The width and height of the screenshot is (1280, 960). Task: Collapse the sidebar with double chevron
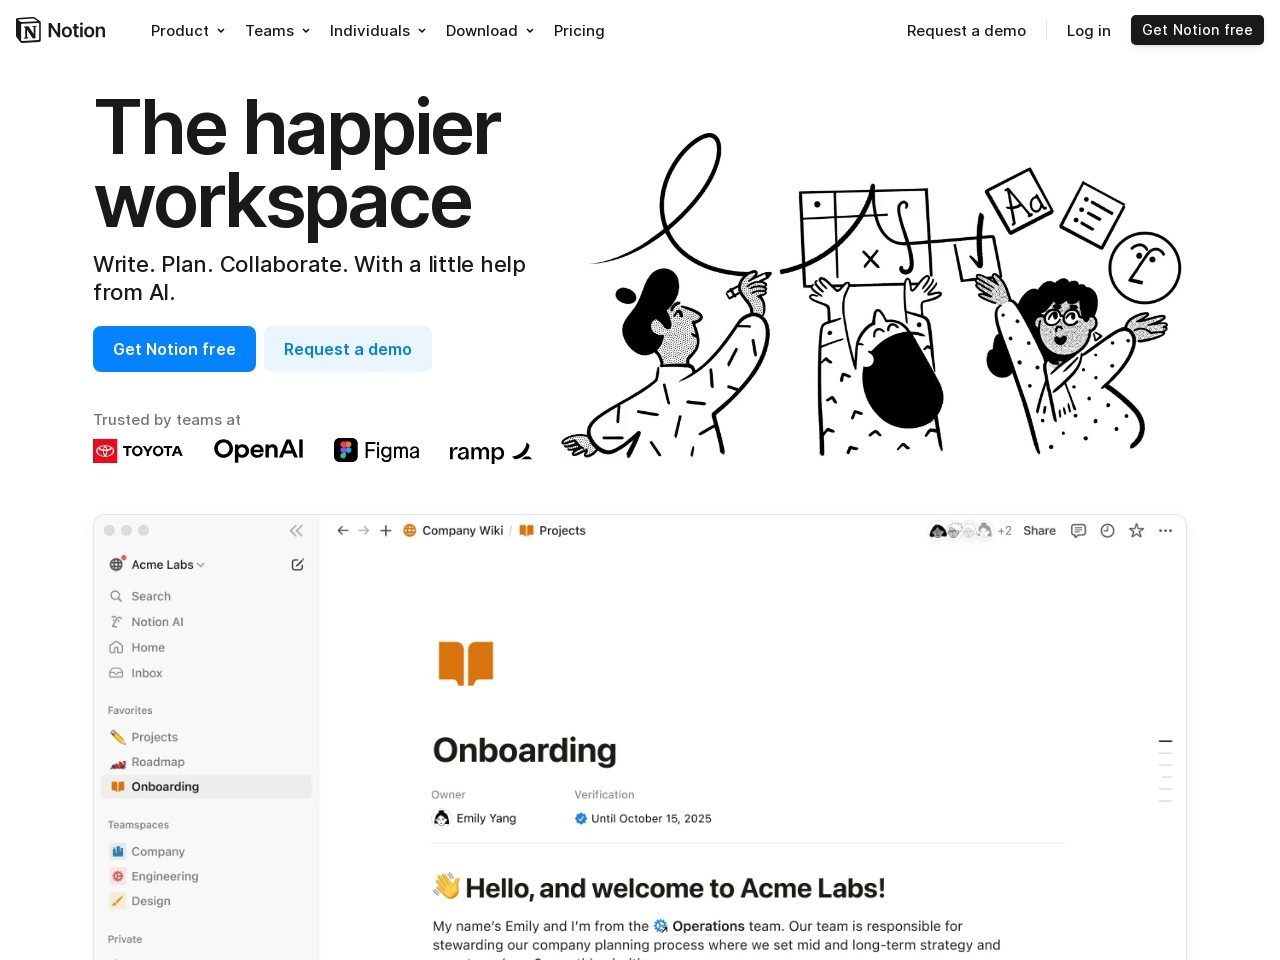(x=296, y=530)
